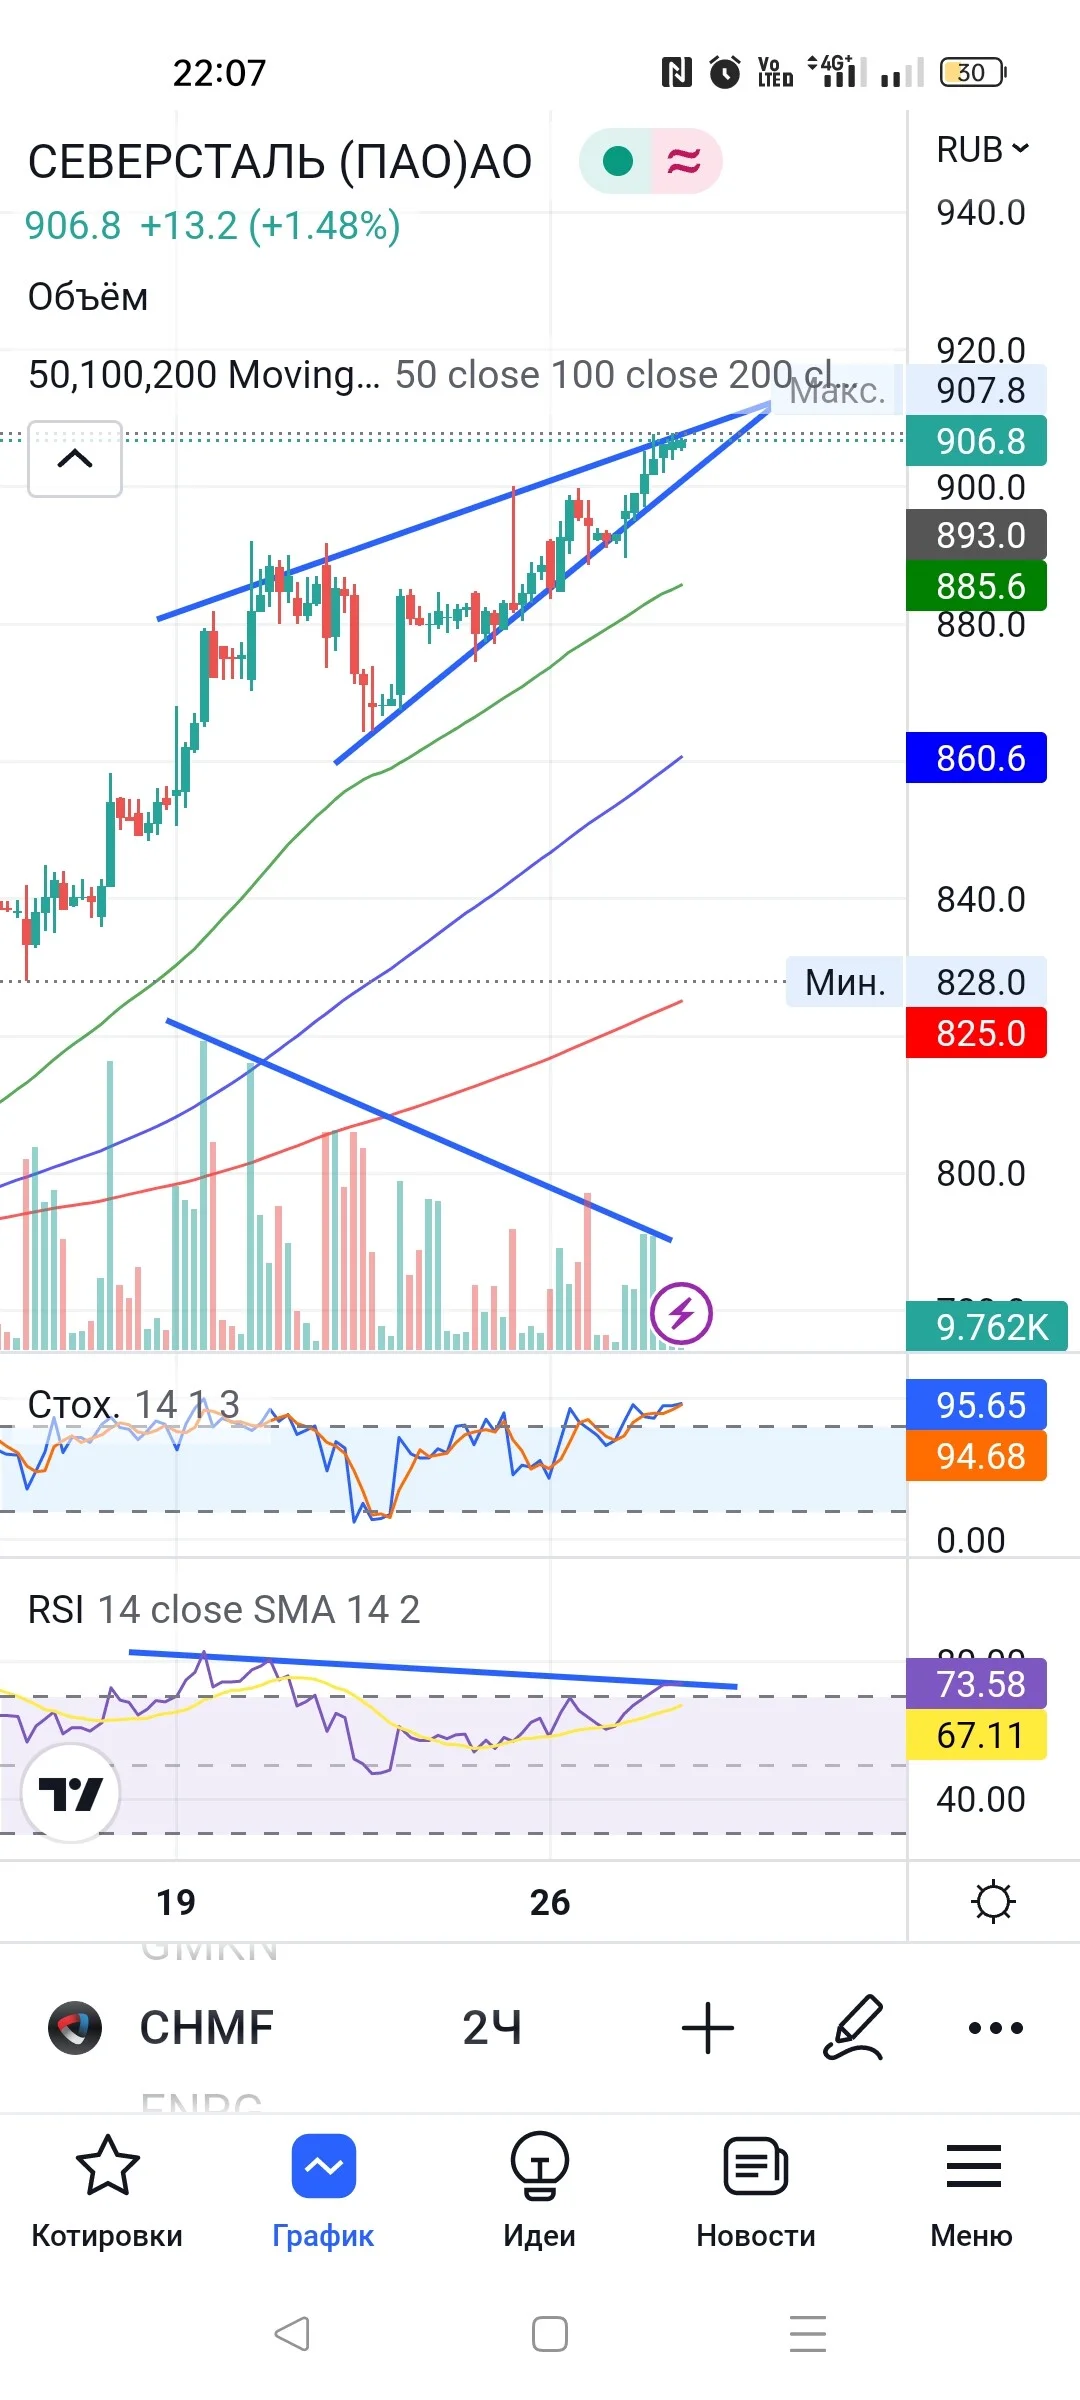The height and width of the screenshot is (2400, 1080).
Task: Open the Объём volume indicator label
Action: (x=88, y=297)
